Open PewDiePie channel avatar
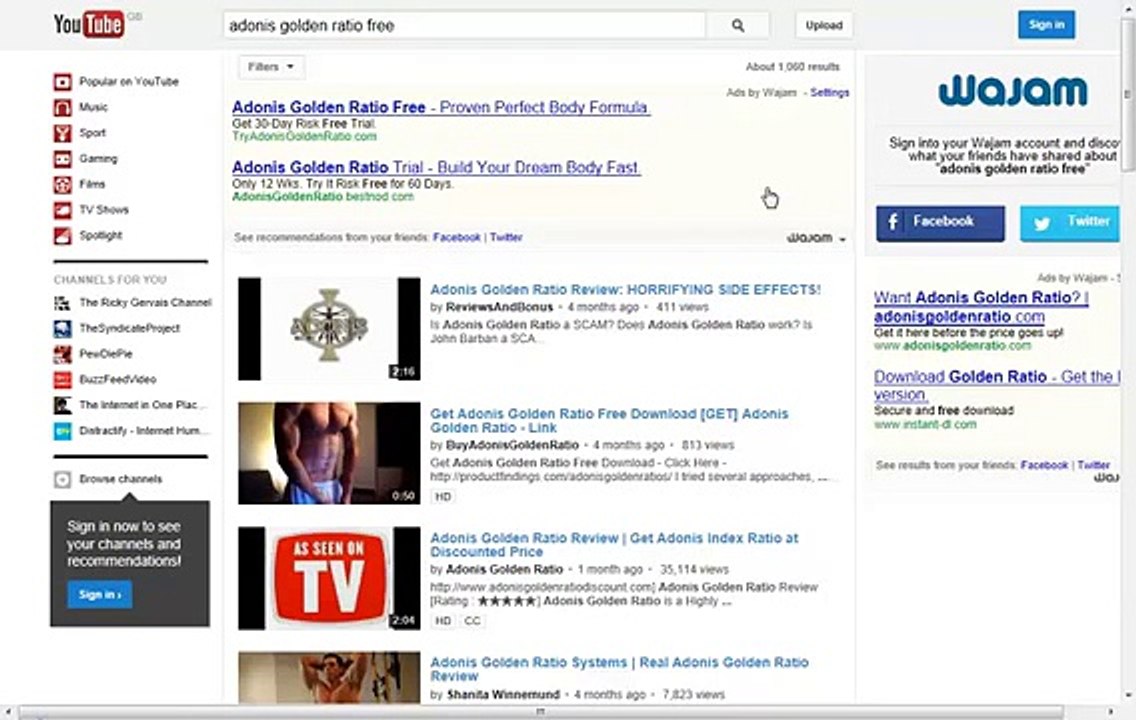This screenshot has height=720, width=1136. (62, 354)
